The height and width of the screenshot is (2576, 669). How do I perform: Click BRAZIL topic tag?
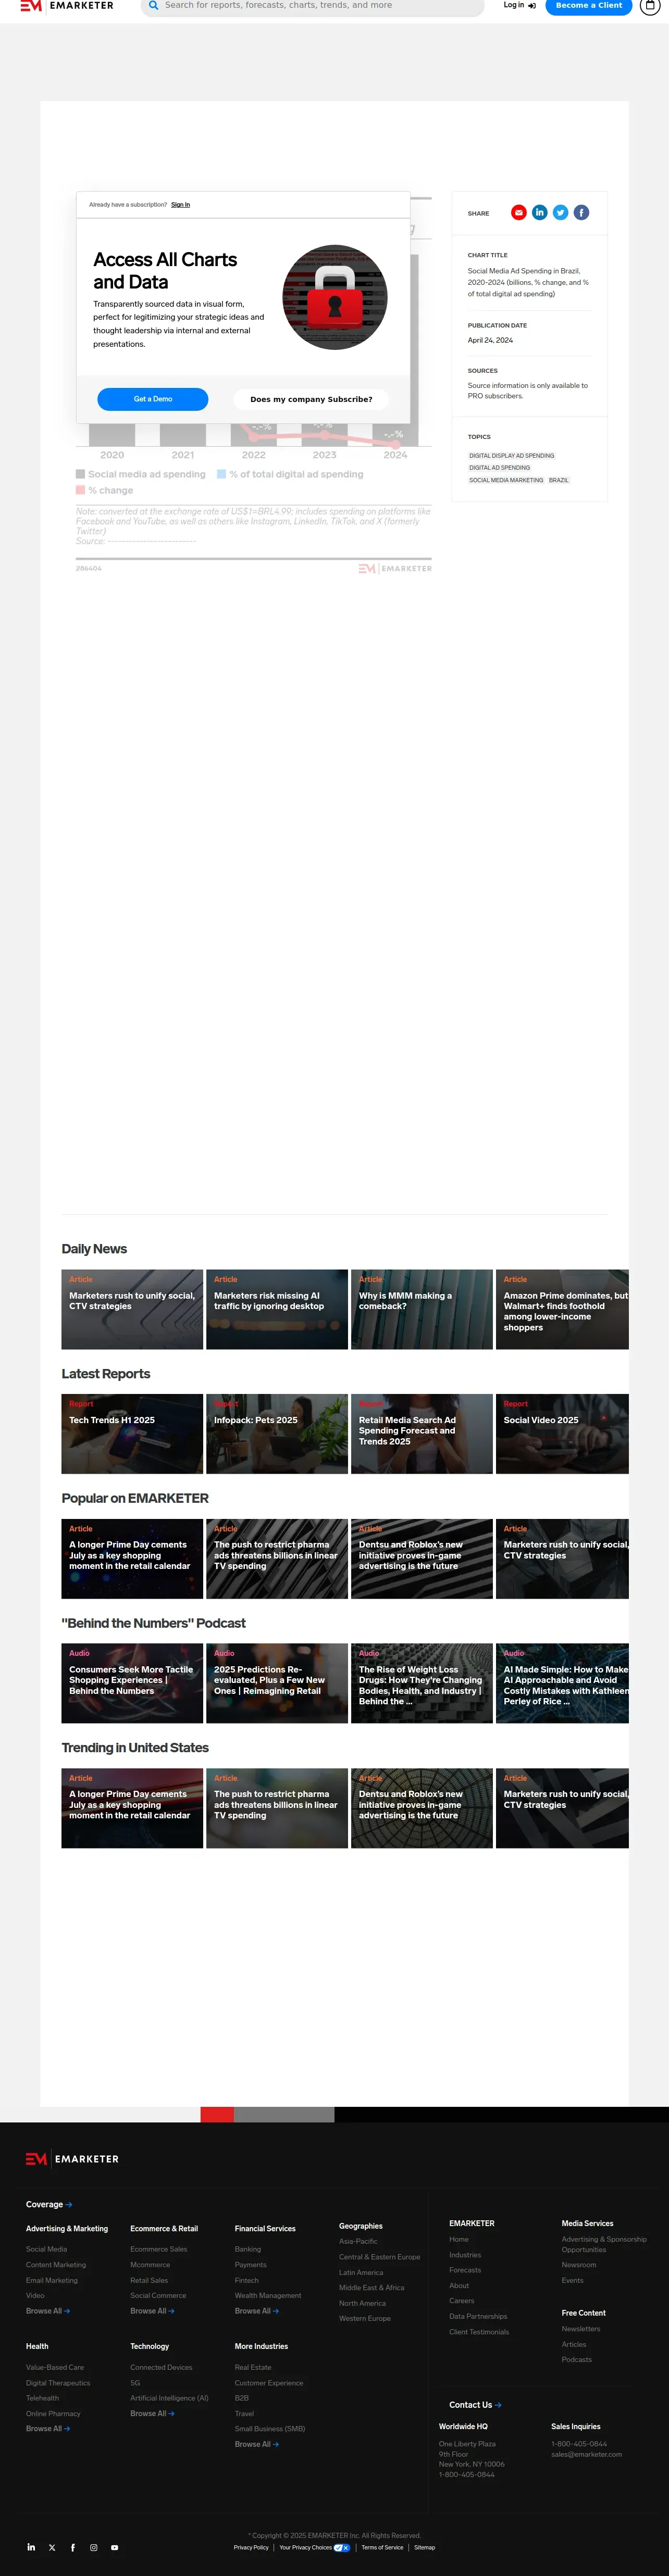(558, 480)
